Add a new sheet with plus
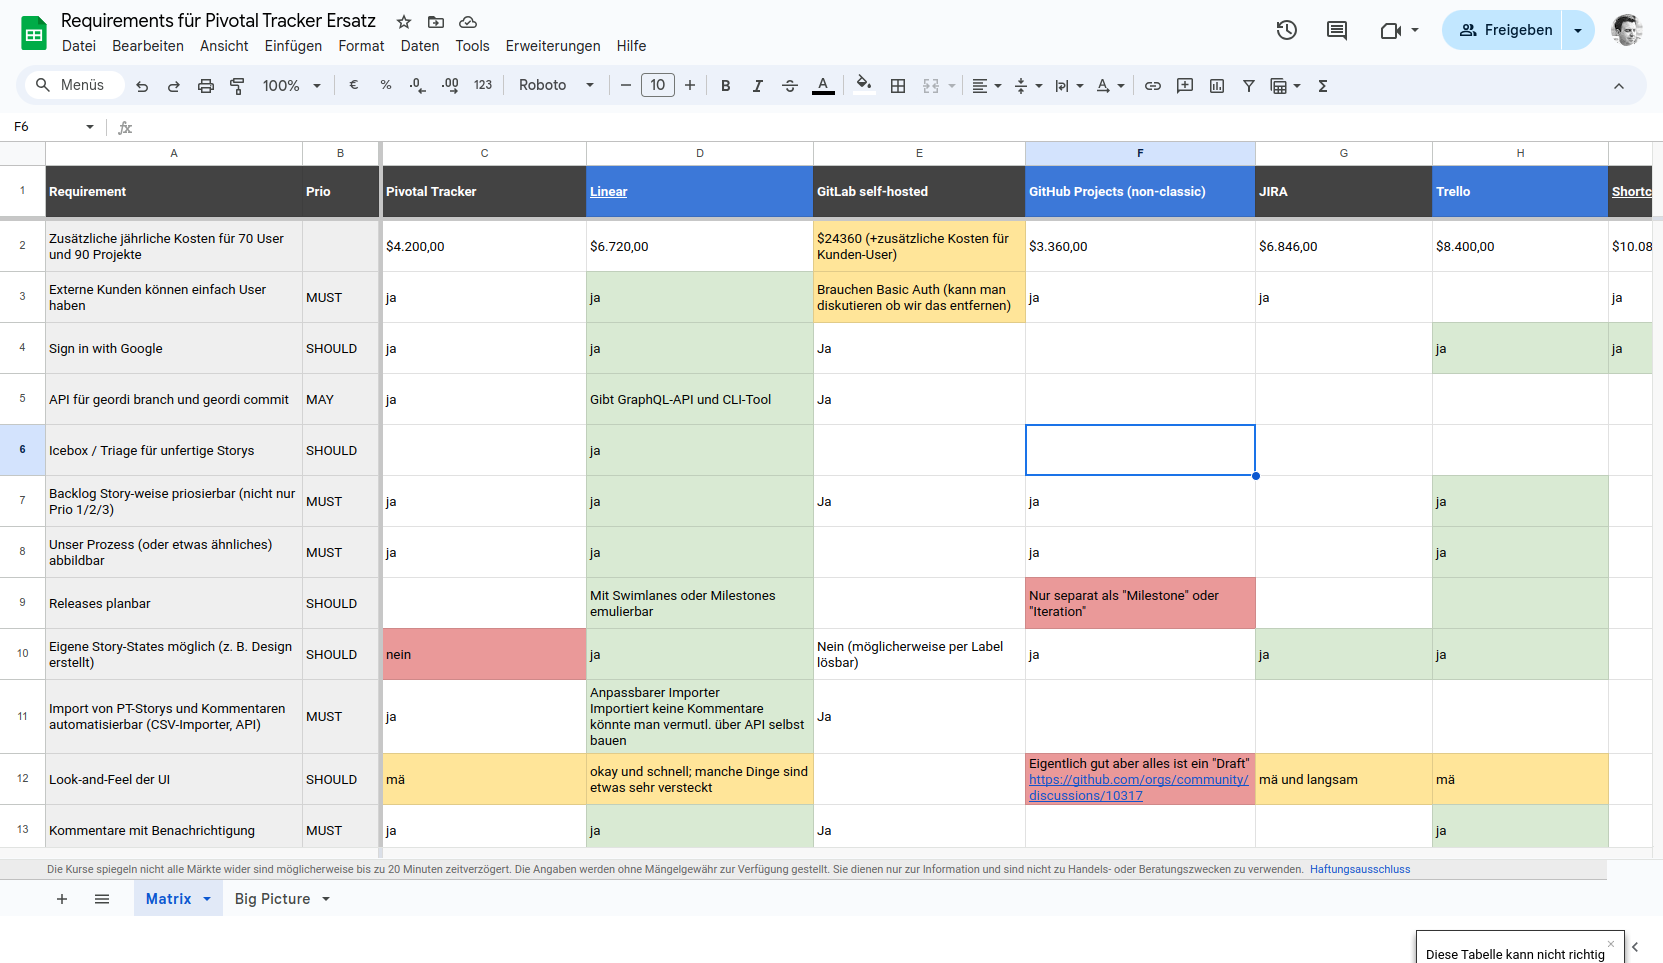 tap(62, 899)
